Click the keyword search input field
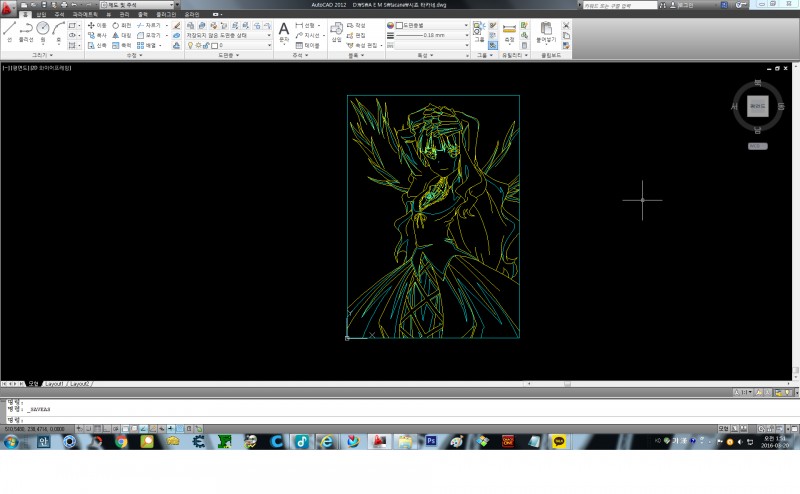The height and width of the screenshot is (494, 800). (618, 5)
